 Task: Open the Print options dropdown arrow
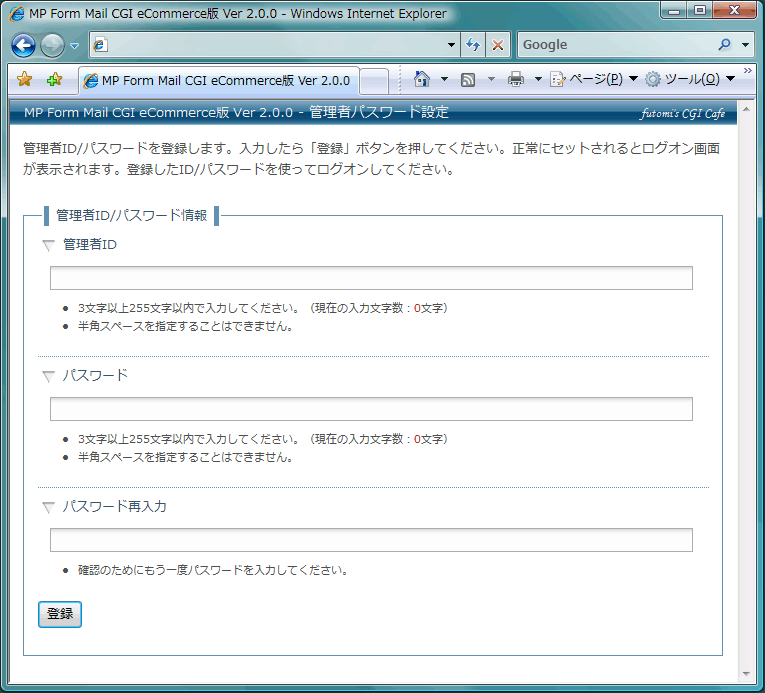(538, 79)
